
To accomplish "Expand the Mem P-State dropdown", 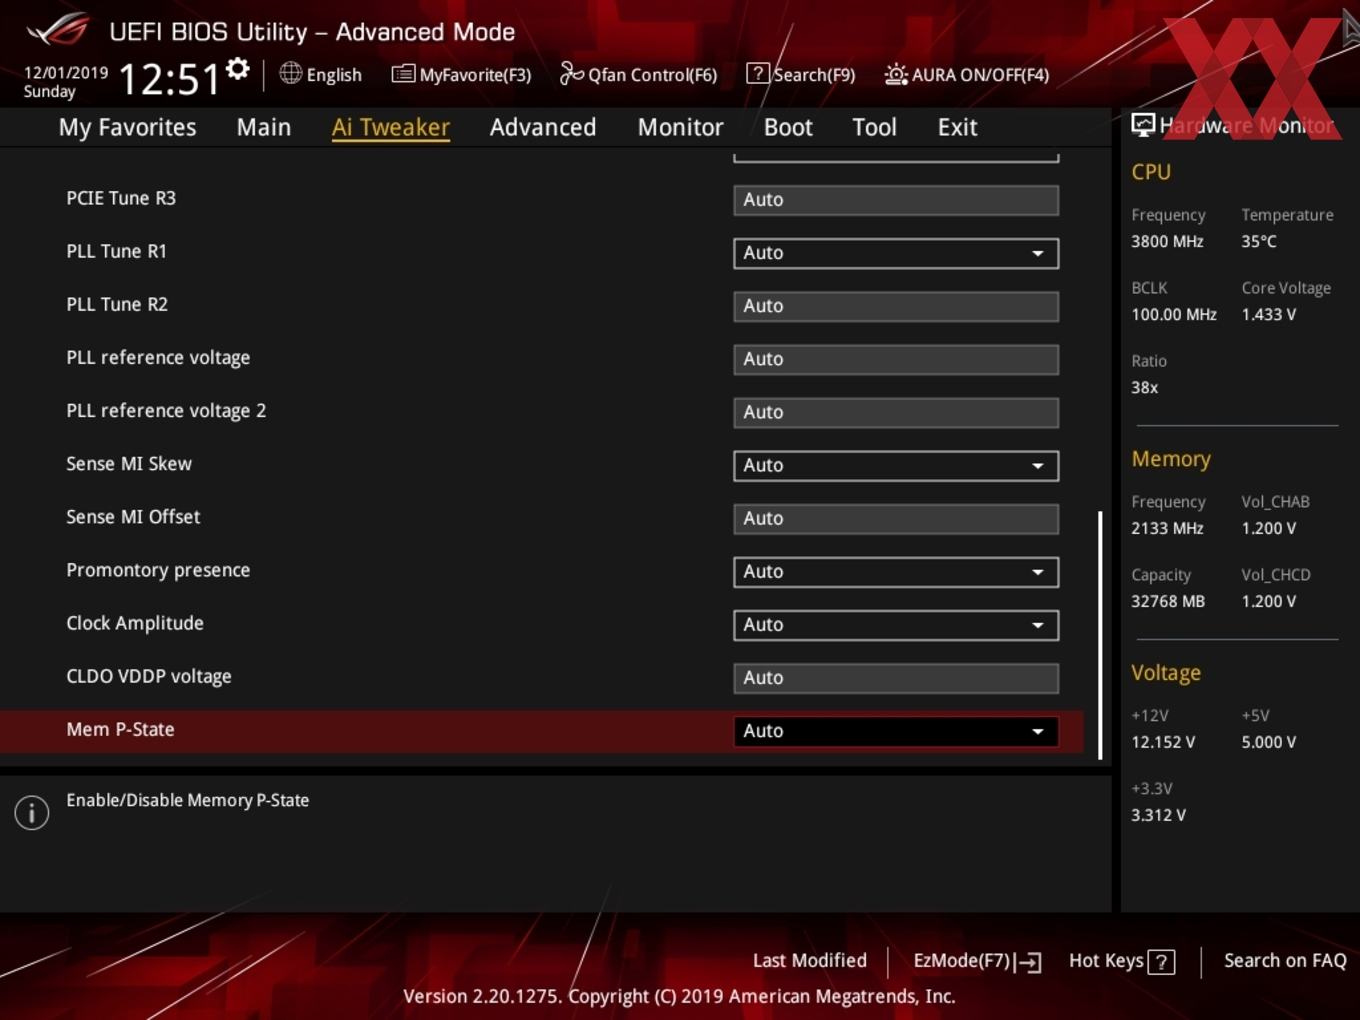I will coord(896,731).
